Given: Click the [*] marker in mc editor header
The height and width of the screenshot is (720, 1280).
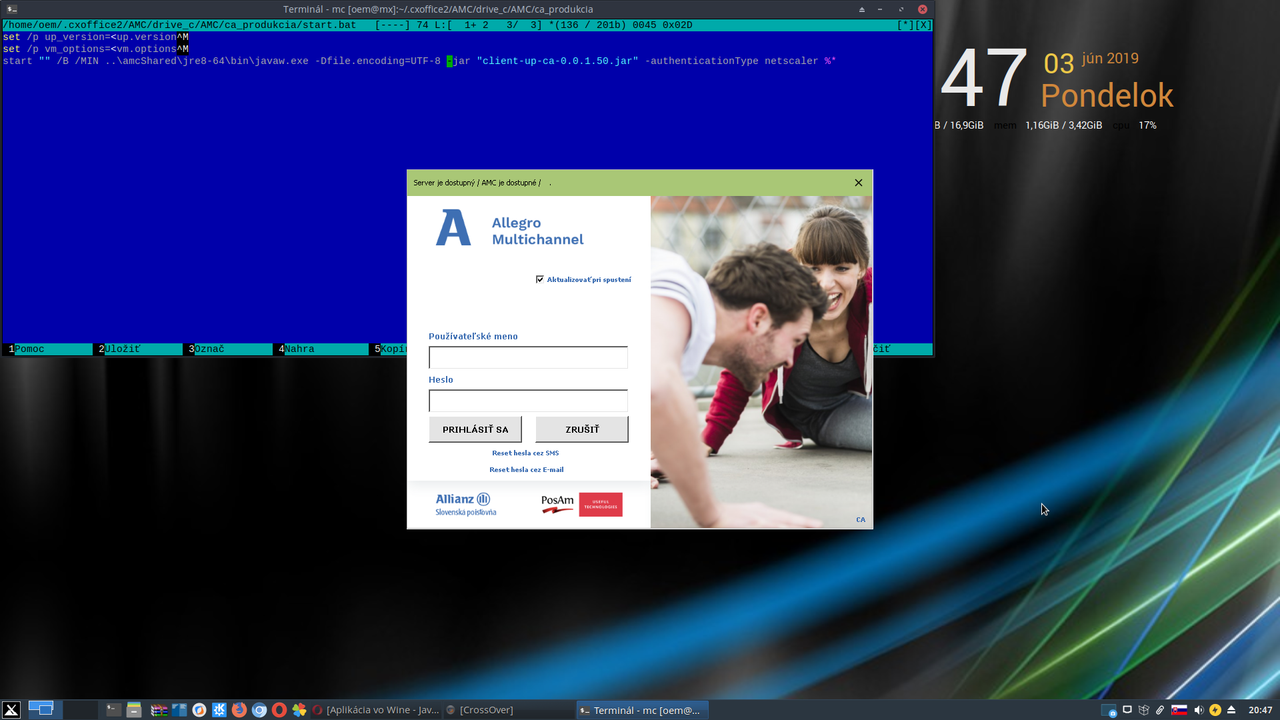Looking at the screenshot, I should point(906,25).
